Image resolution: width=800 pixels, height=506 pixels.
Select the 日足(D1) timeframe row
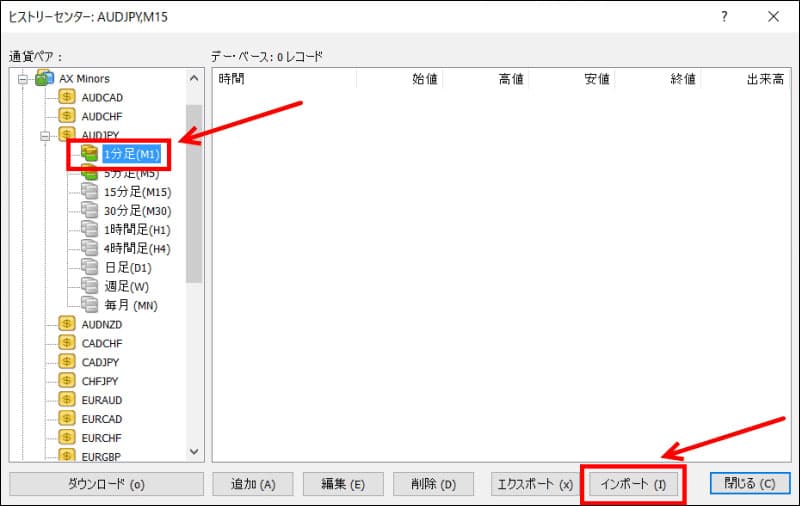coord(128,267)
